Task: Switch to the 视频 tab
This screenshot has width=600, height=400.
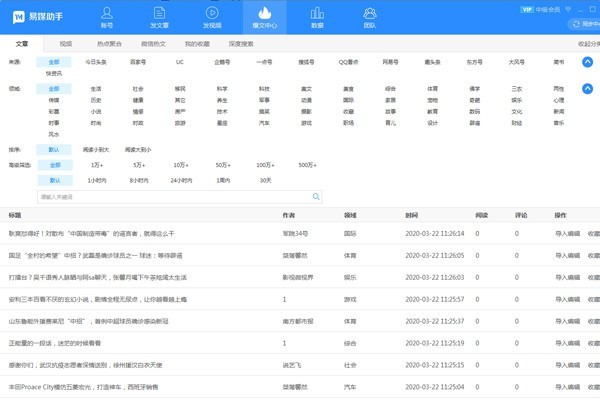Action: pyautogui.click(x=66, y=45)
